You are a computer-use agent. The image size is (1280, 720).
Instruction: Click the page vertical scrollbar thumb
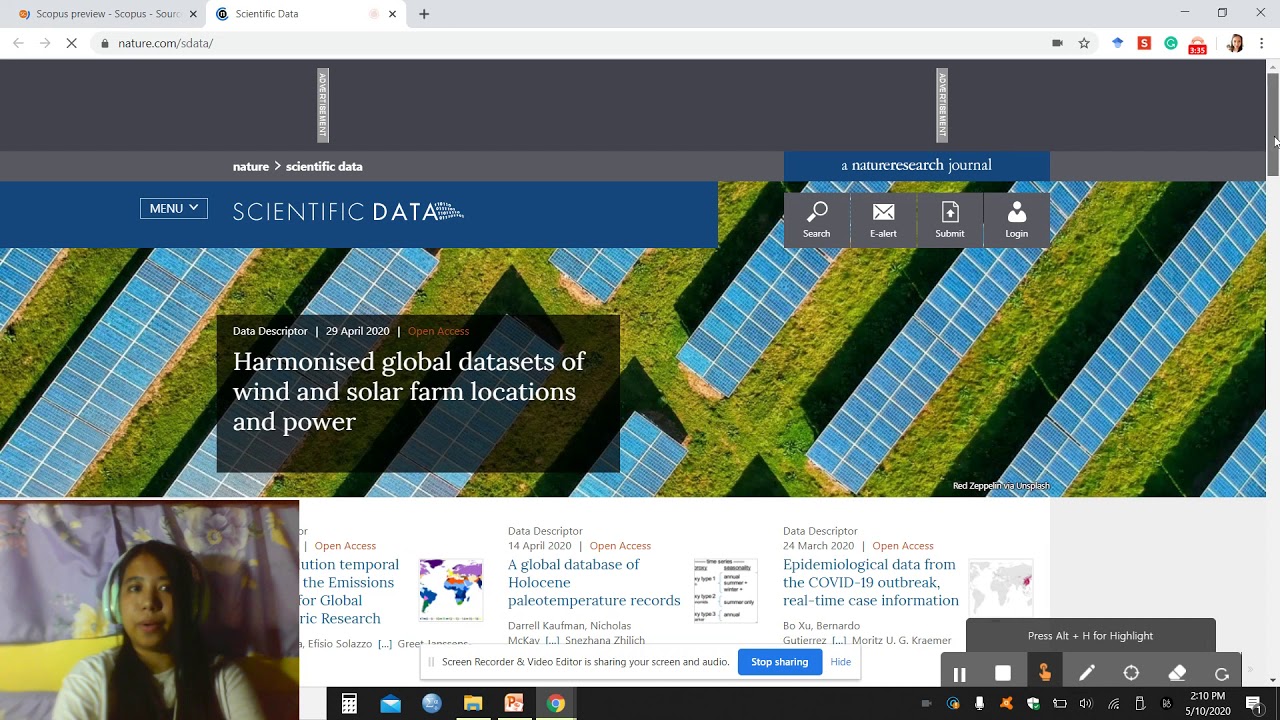pos(1273,125)
